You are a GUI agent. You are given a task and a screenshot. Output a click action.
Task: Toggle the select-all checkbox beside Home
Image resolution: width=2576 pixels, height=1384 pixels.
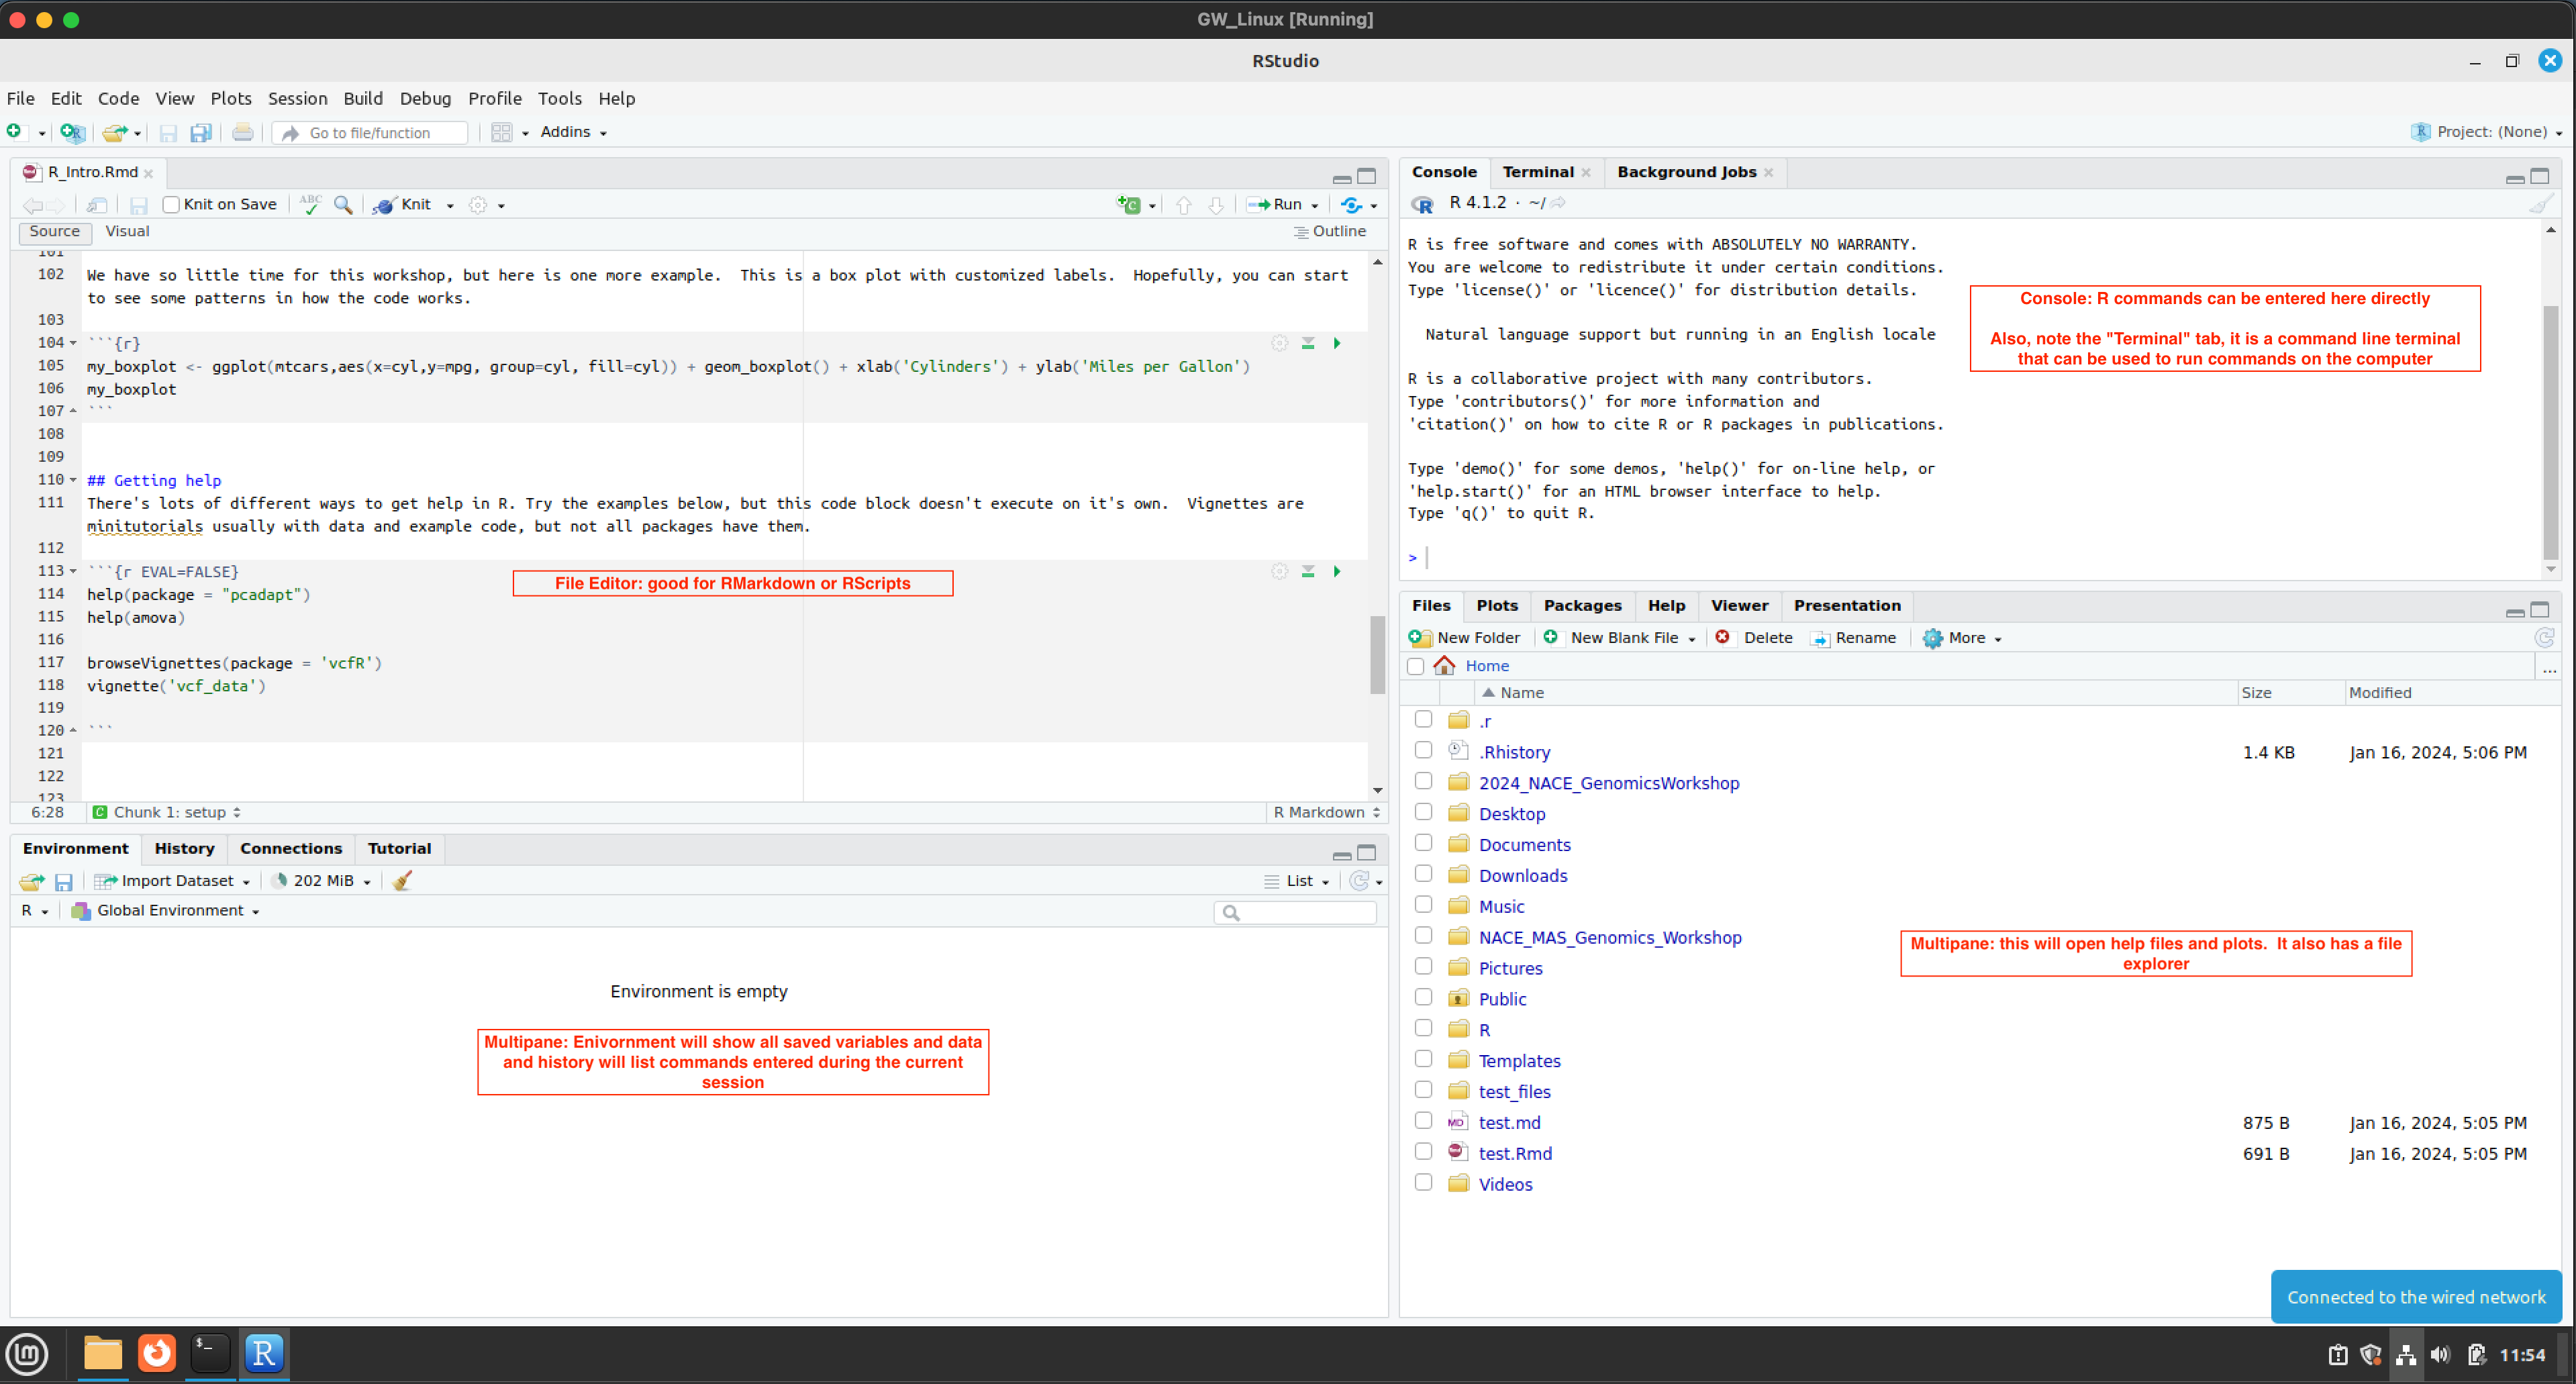pyautogui.click(x=1415, y=666)
